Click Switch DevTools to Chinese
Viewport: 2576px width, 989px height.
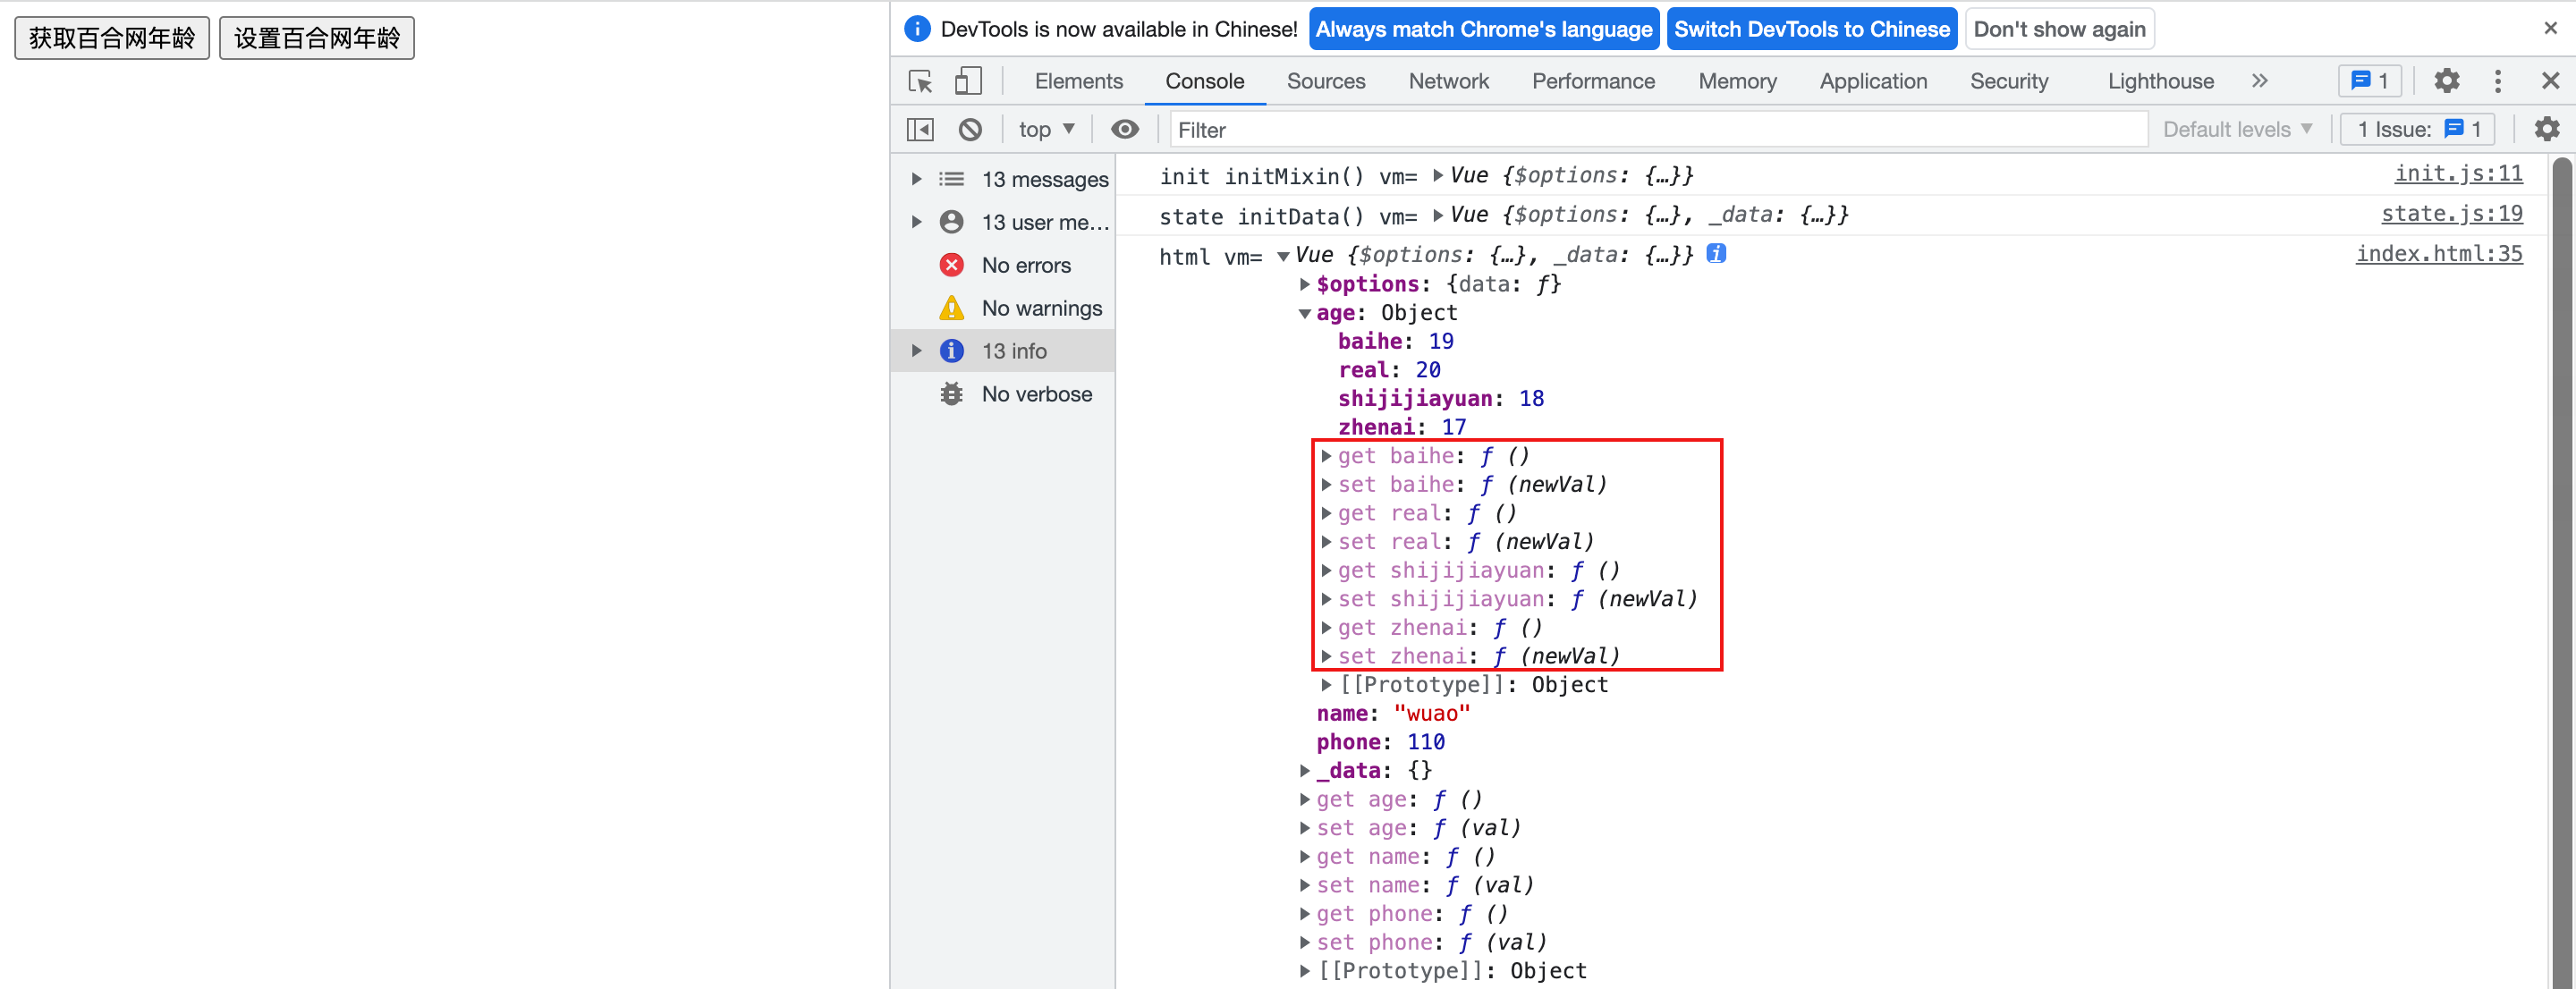point(1811,29)
